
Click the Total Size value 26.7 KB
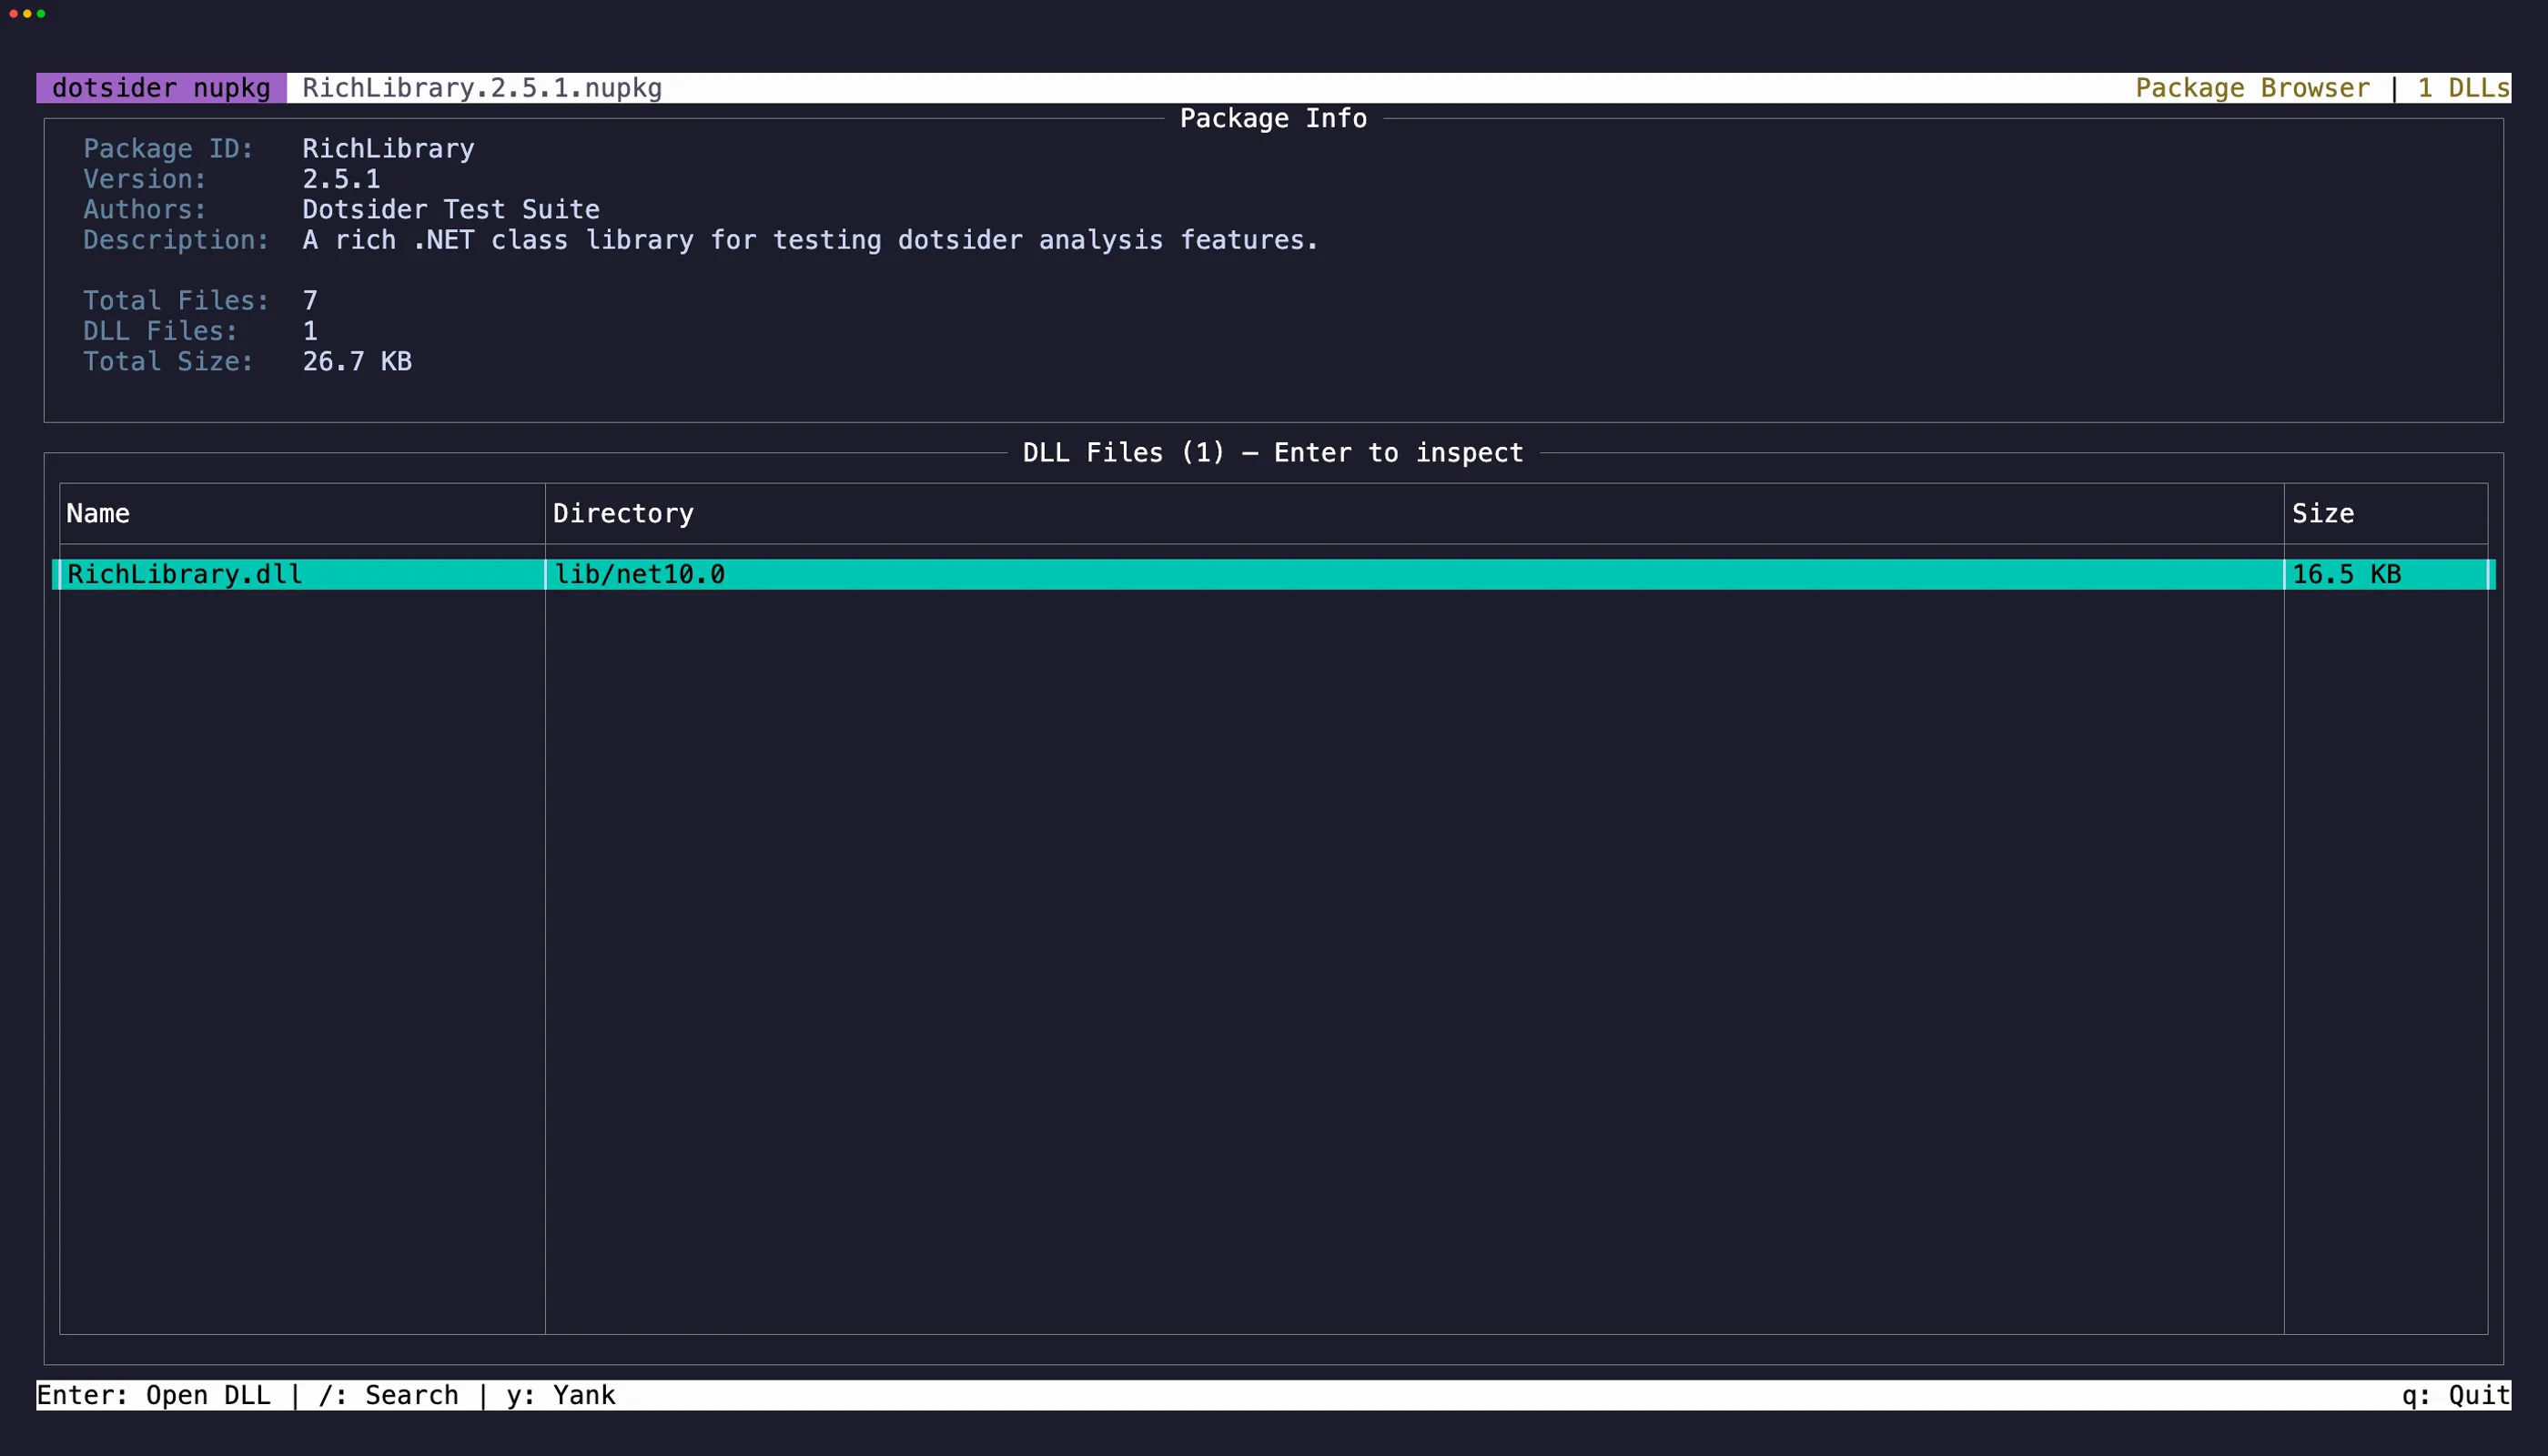[357, 361]
